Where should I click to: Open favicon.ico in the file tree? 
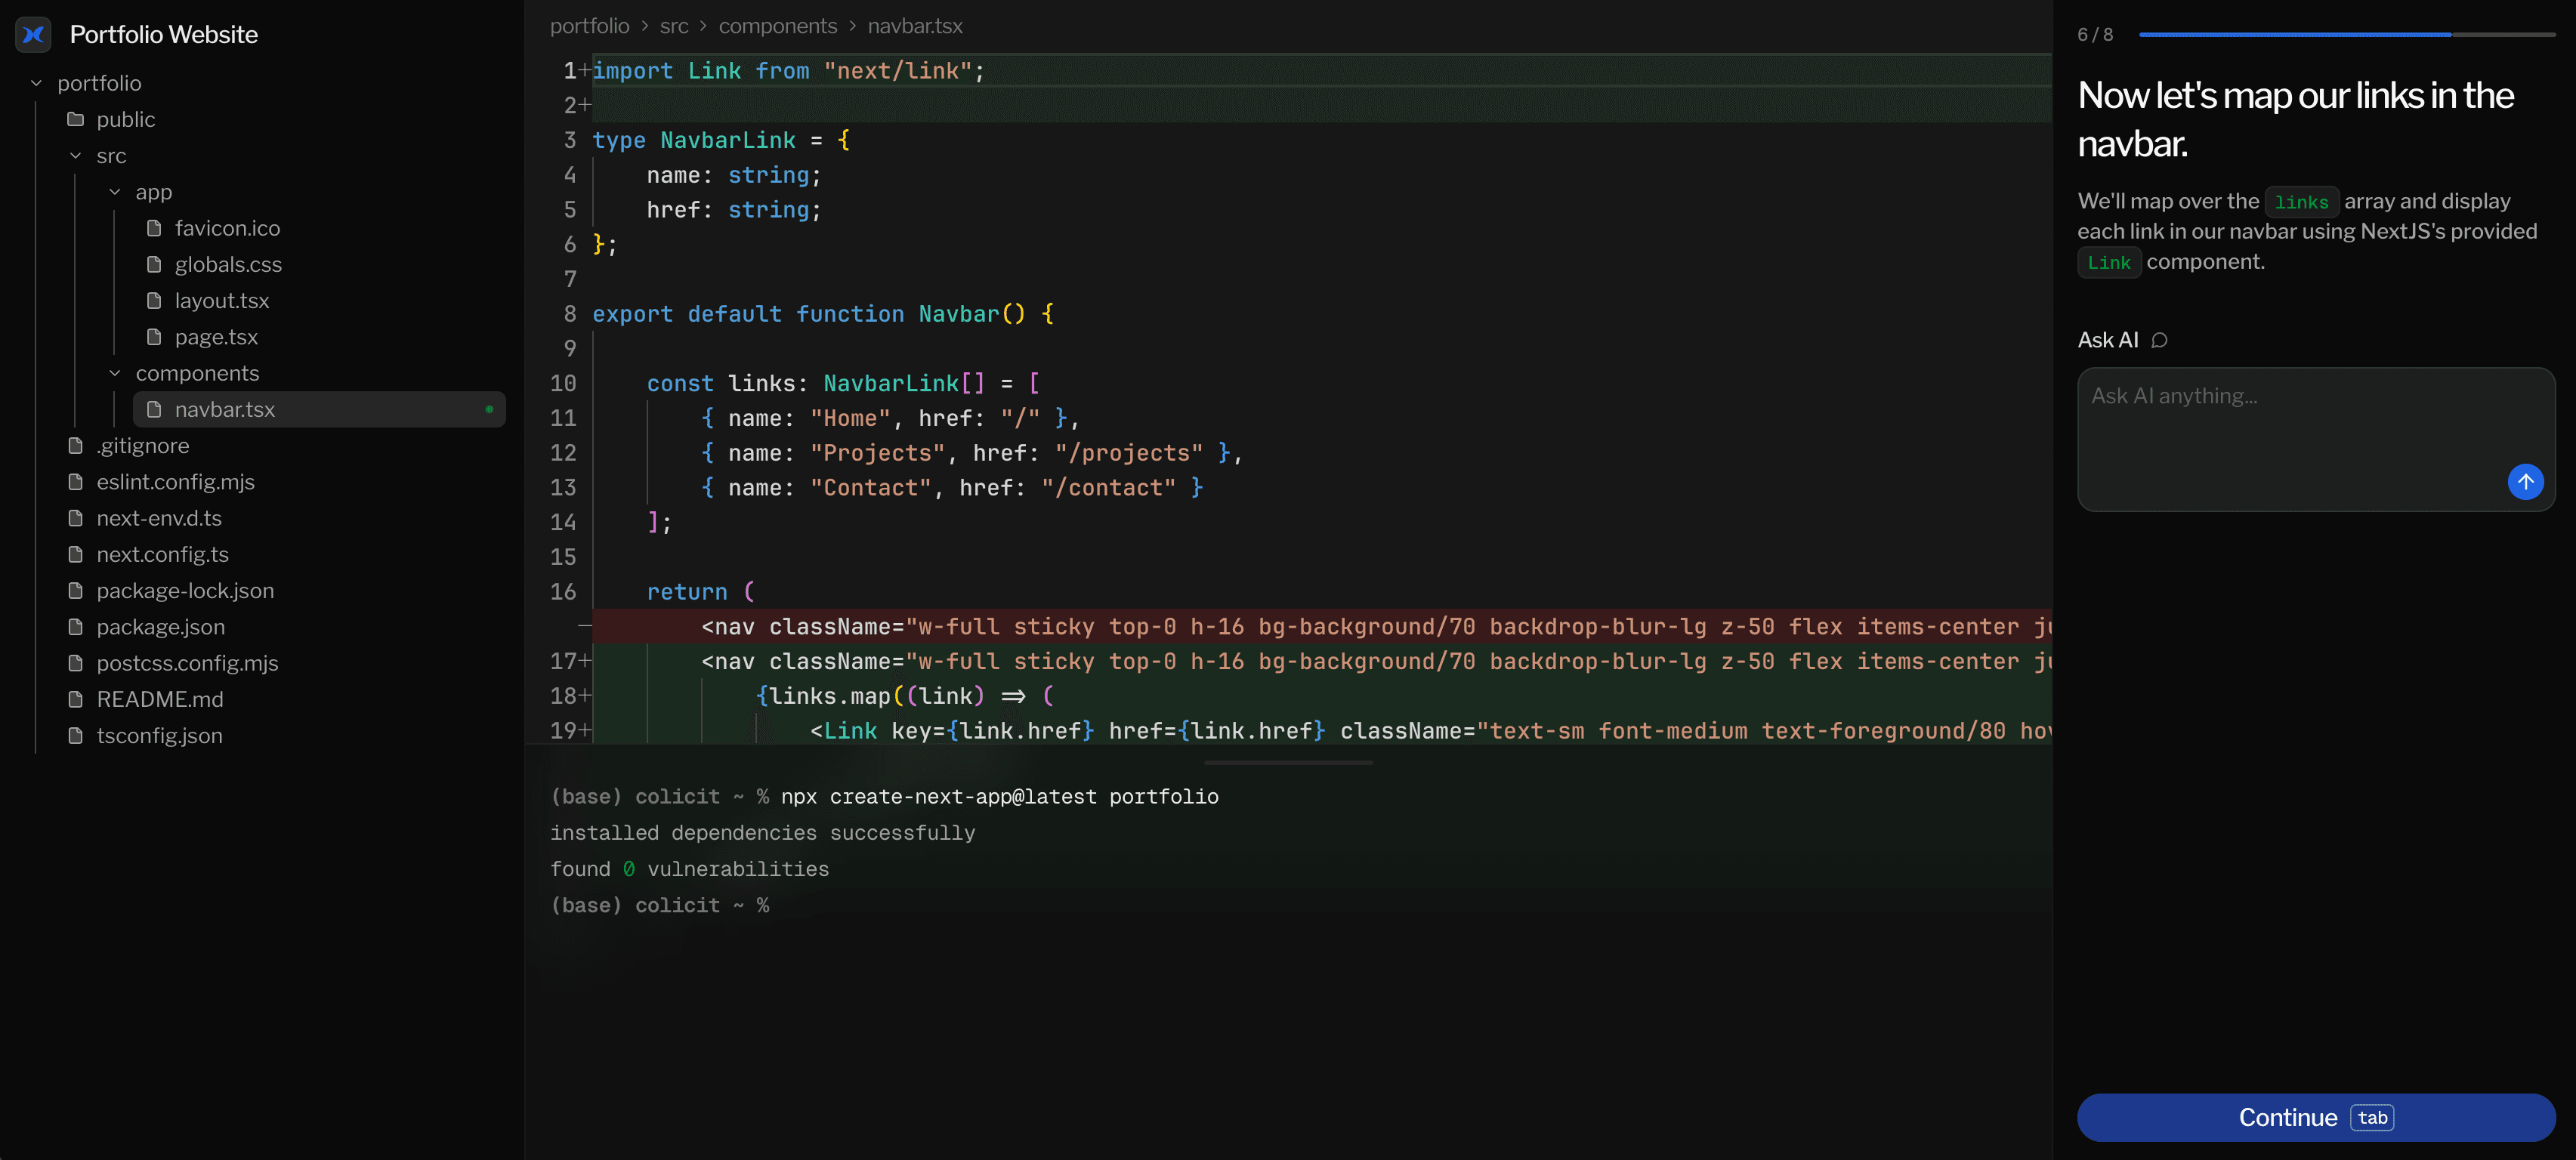point(227,229)
